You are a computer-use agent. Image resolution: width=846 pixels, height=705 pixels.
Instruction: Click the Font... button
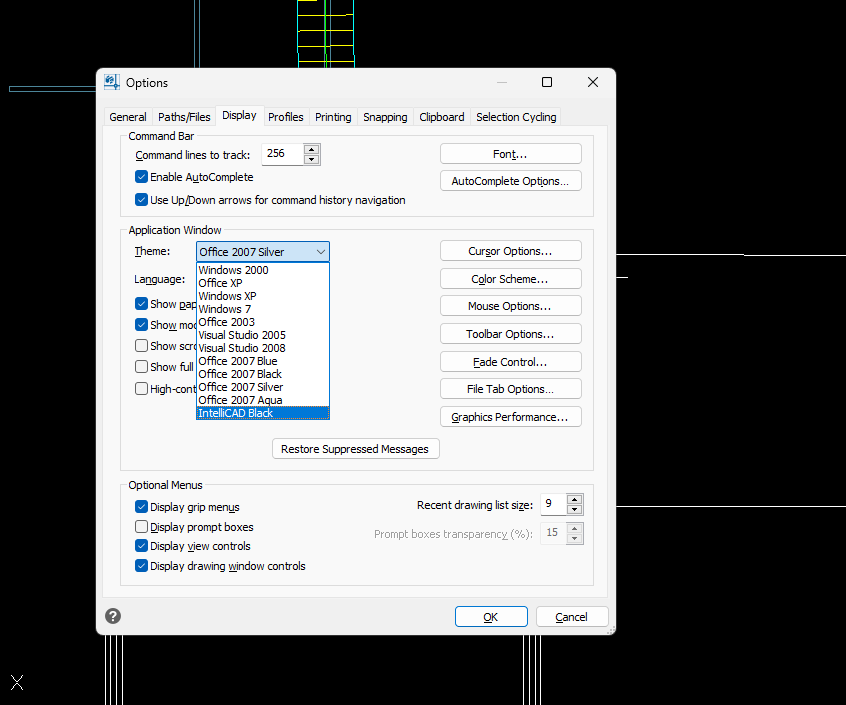click(x=510, y=154)
